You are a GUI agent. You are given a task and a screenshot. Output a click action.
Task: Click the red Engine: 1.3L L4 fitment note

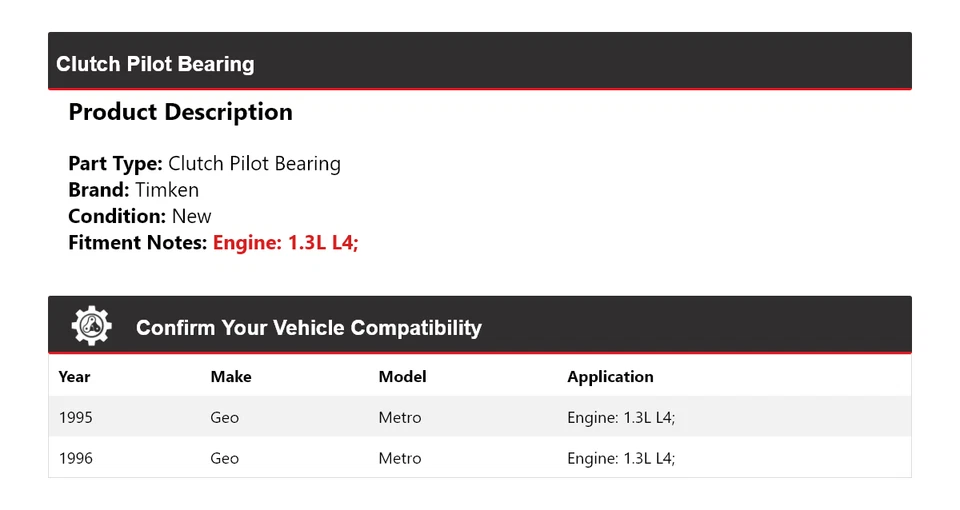[x=285, y=242]
